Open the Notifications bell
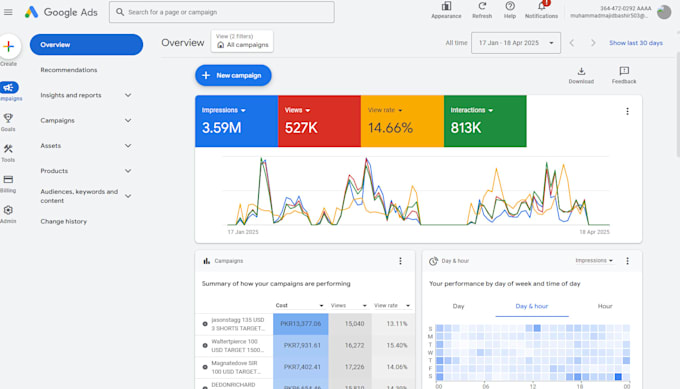680x389 pixels. [541, 6]
